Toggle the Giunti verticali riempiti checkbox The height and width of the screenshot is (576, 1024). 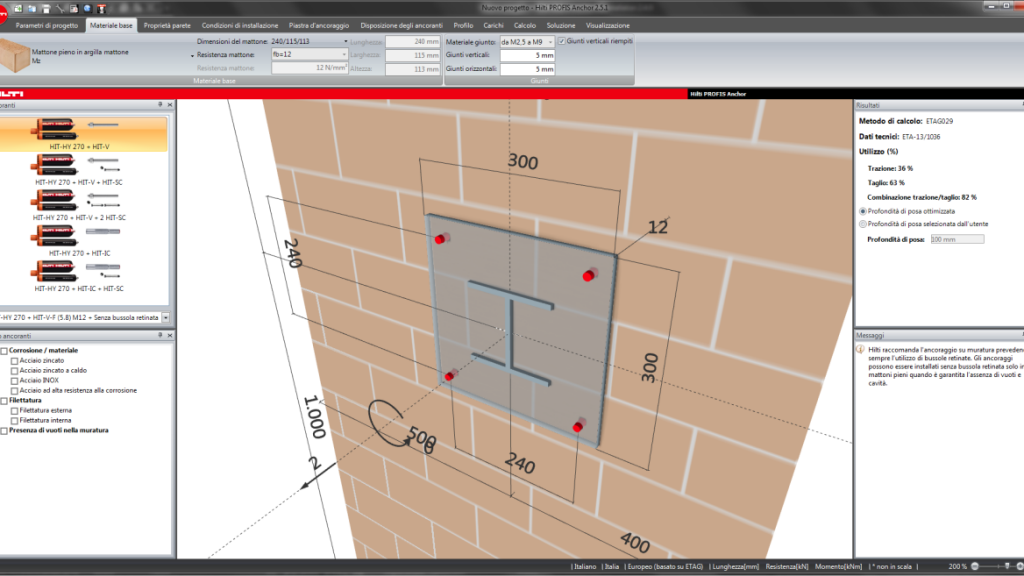pyautogui.click(x=562, y=41)
